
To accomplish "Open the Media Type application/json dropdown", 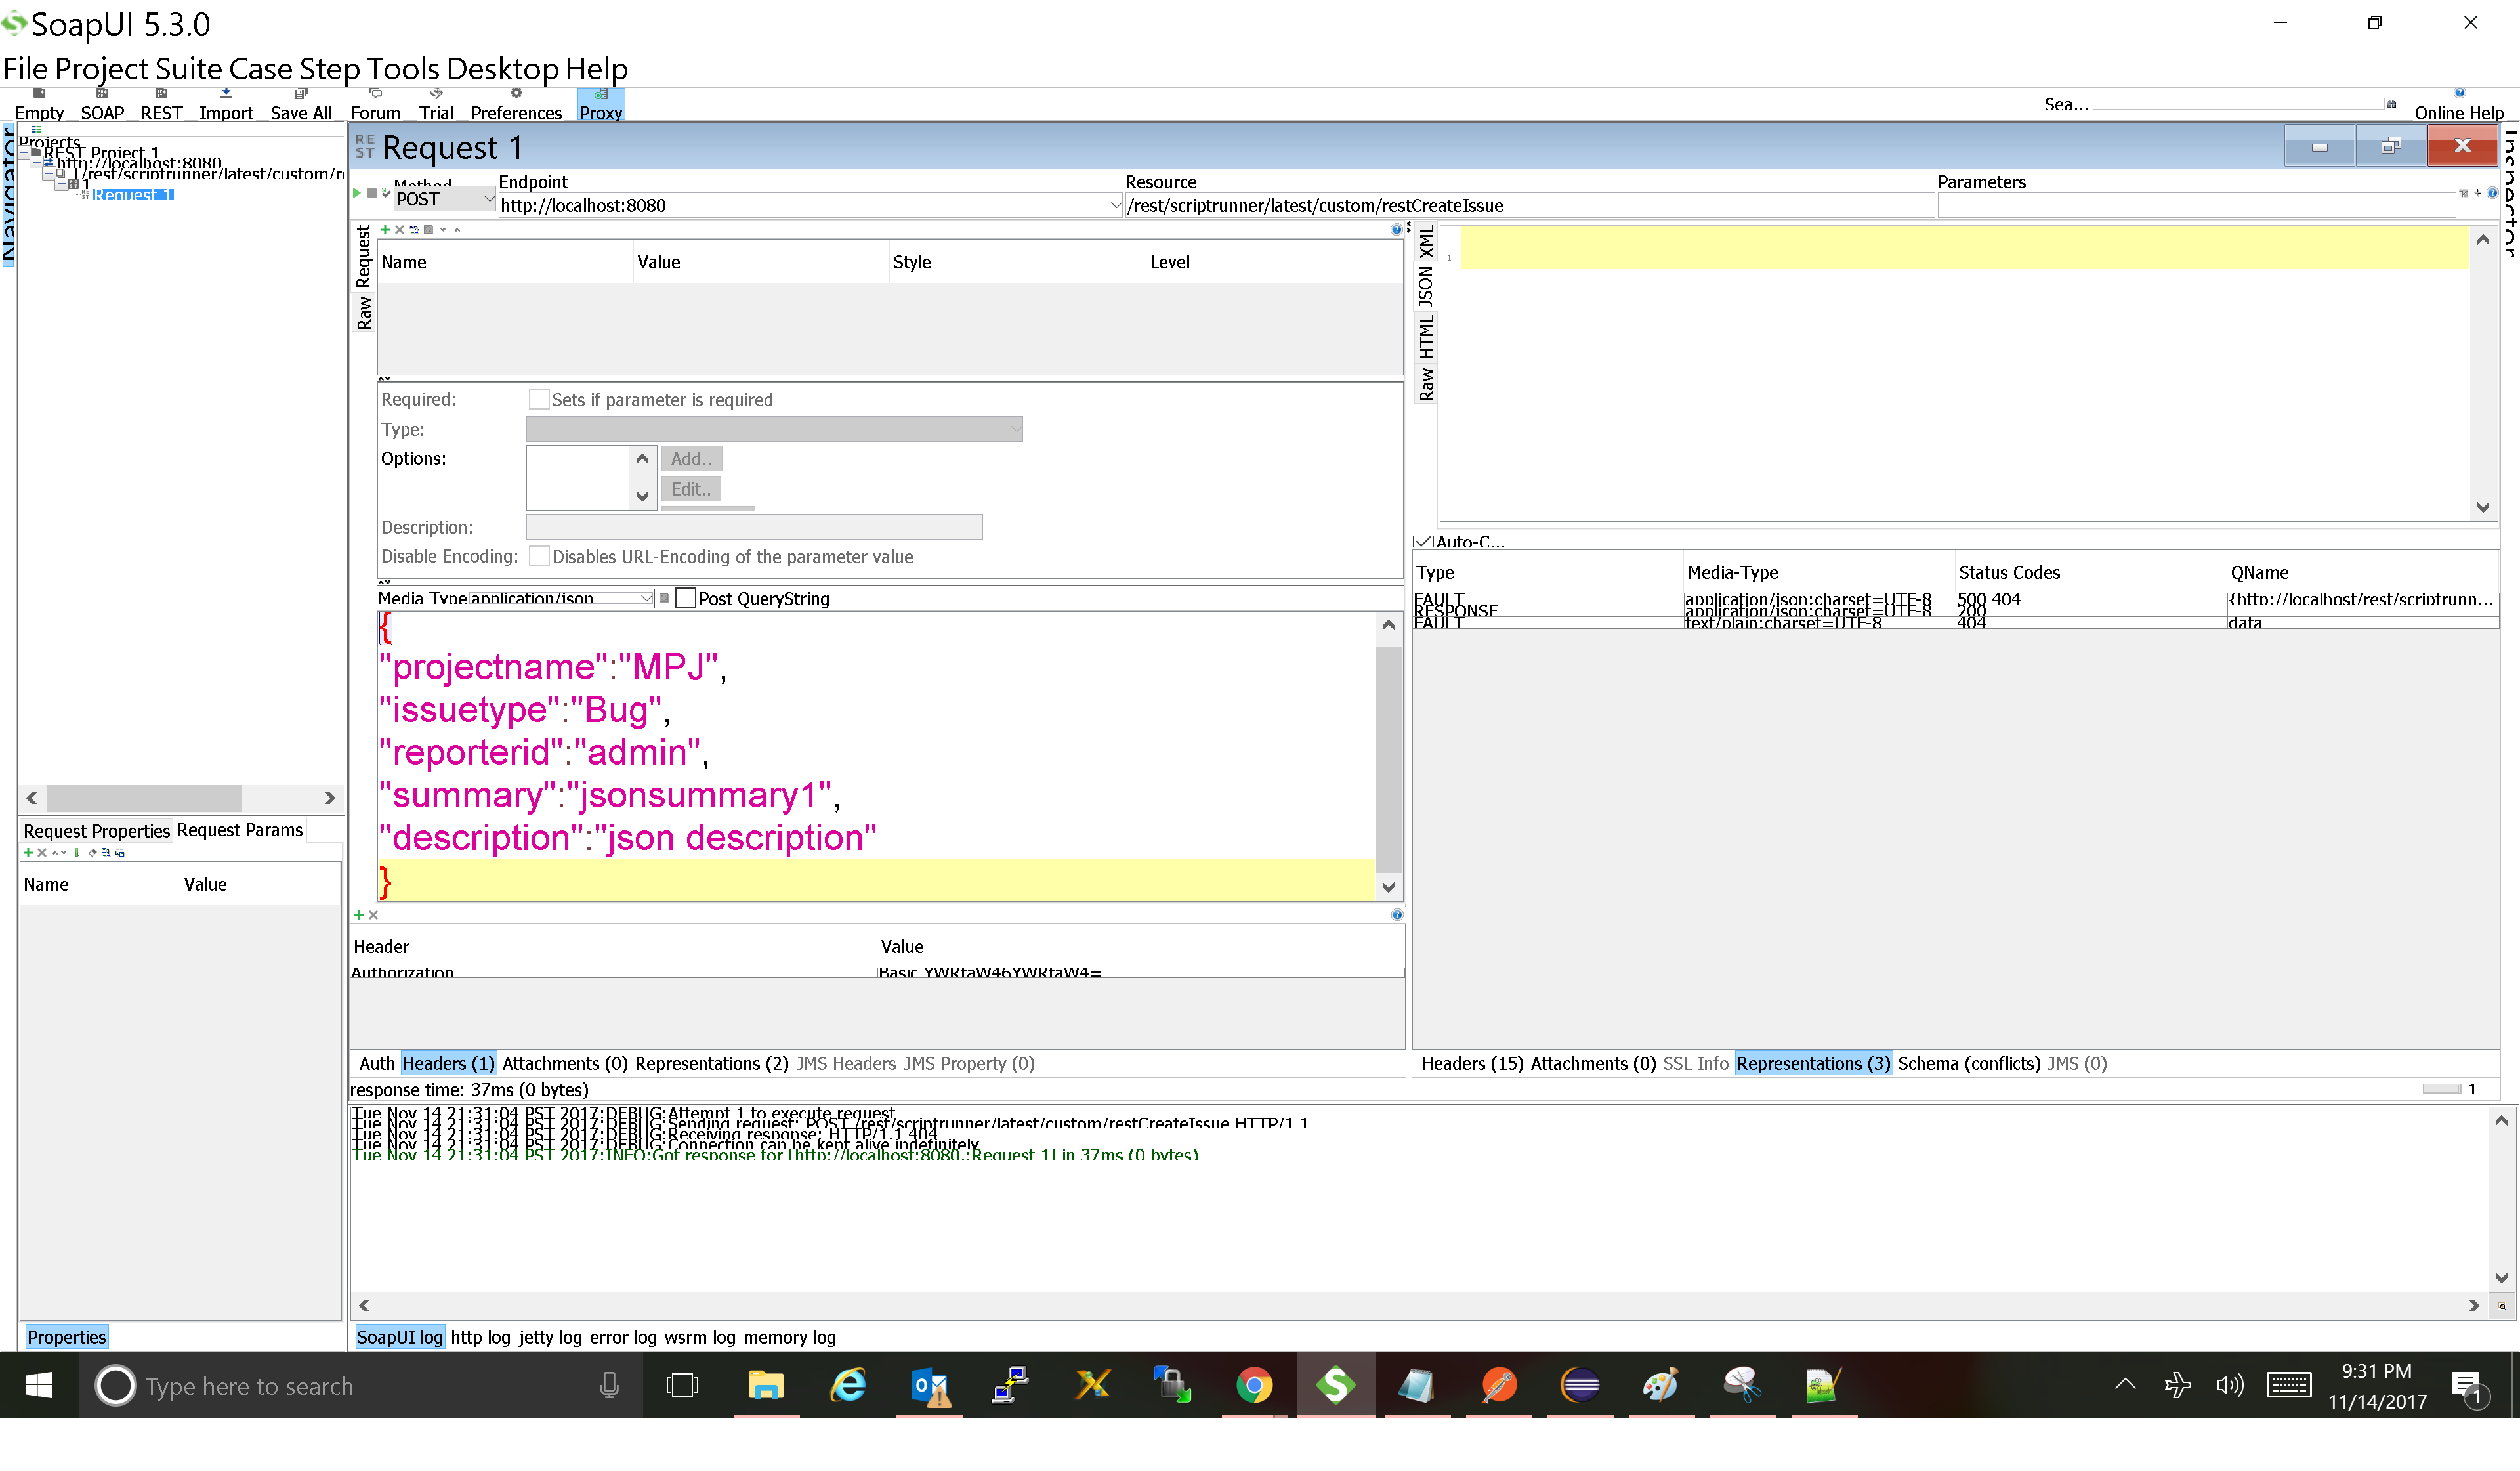I will coord(645,598).
